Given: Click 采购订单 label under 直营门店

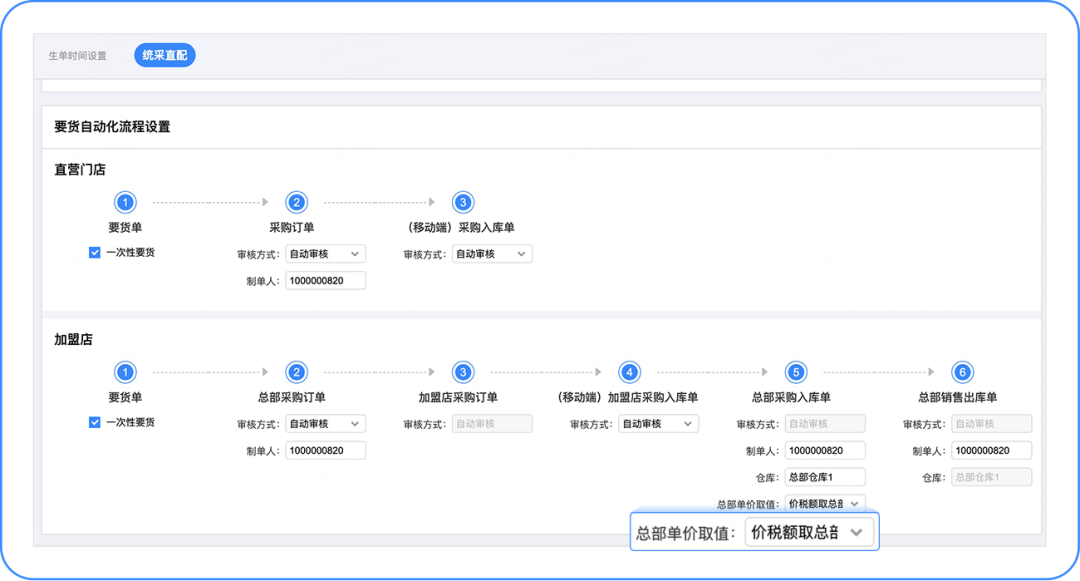Looking at the screenshot, I should (291, 227).
